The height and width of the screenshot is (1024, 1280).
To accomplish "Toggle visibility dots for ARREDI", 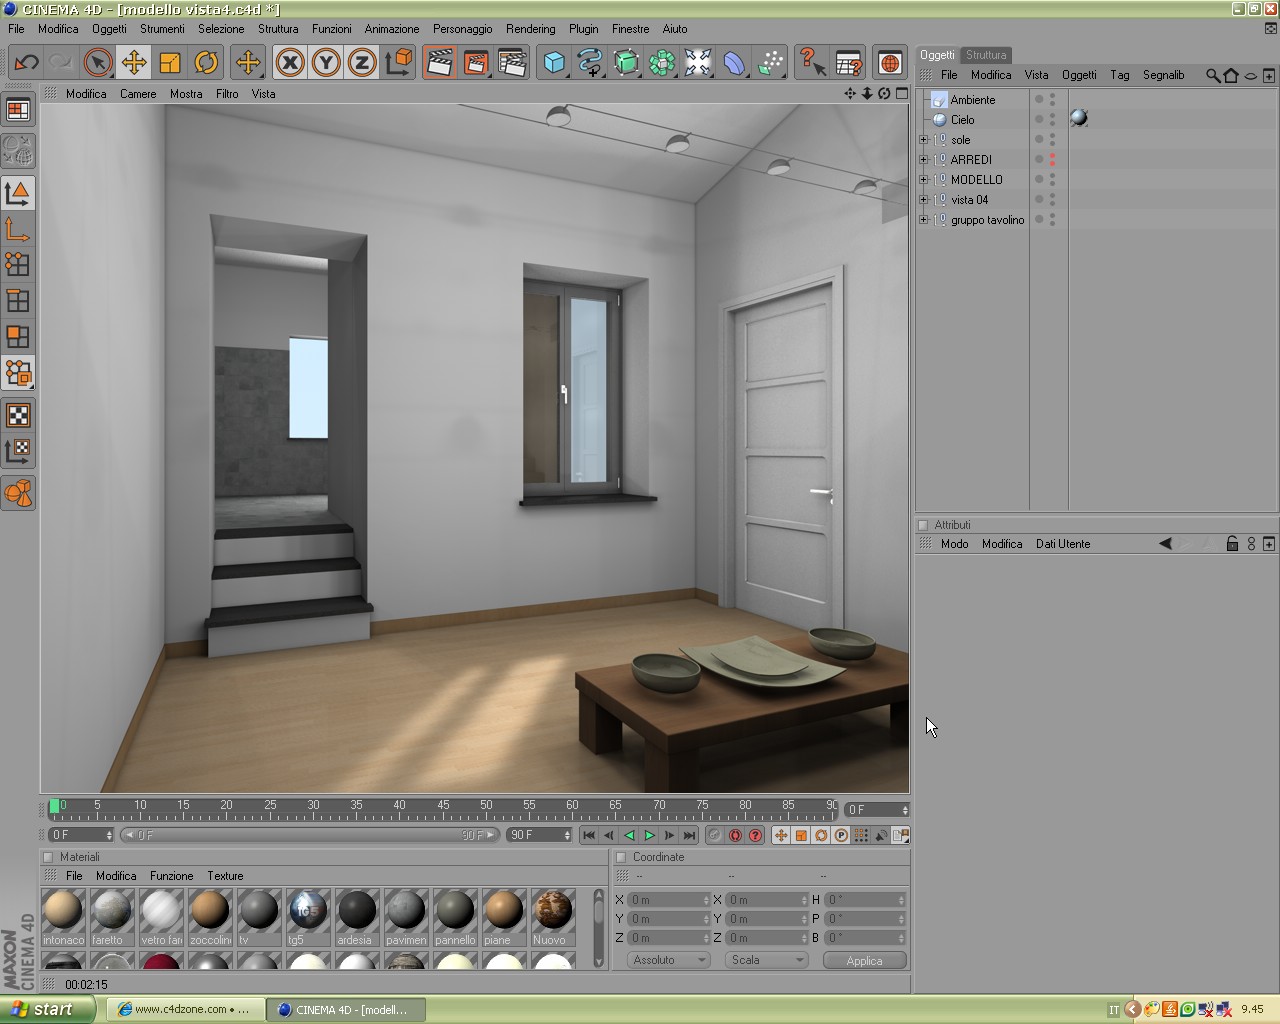I will (x=1052, y=160).
